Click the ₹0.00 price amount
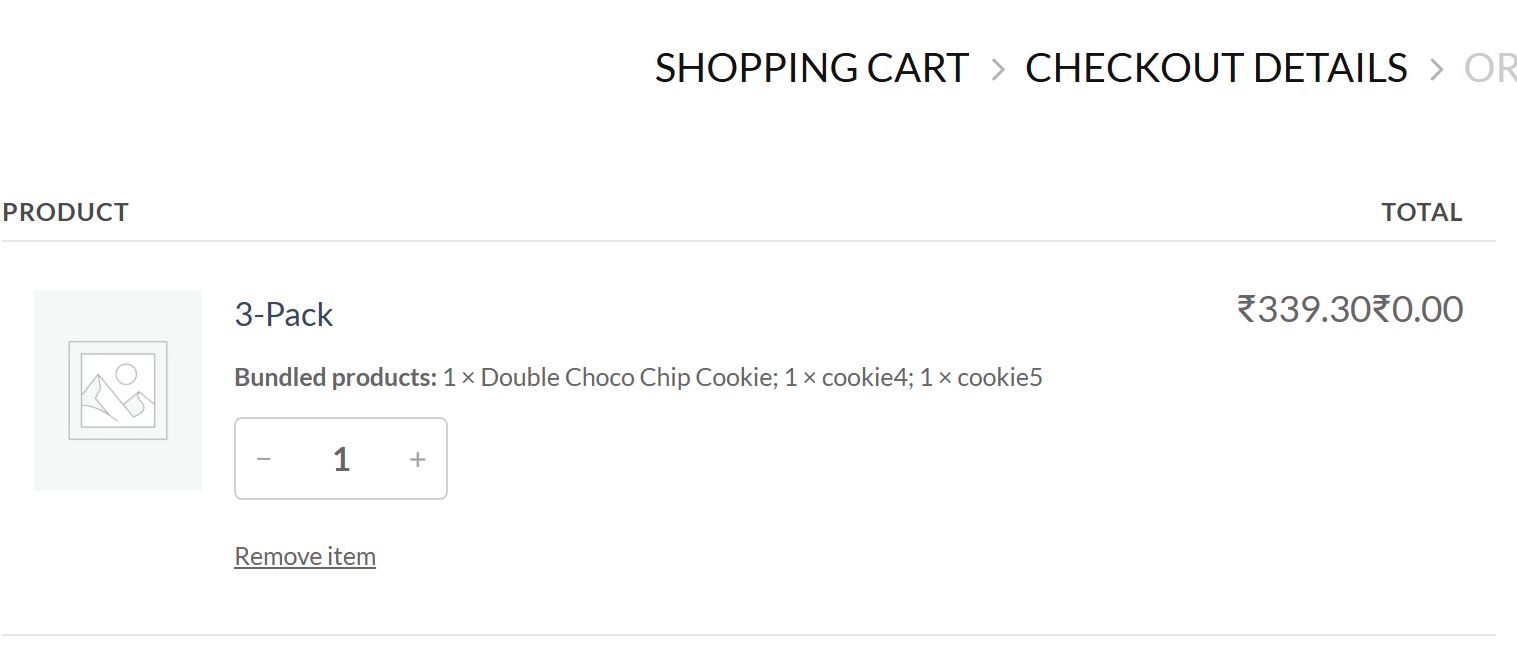 [1417, 310]
